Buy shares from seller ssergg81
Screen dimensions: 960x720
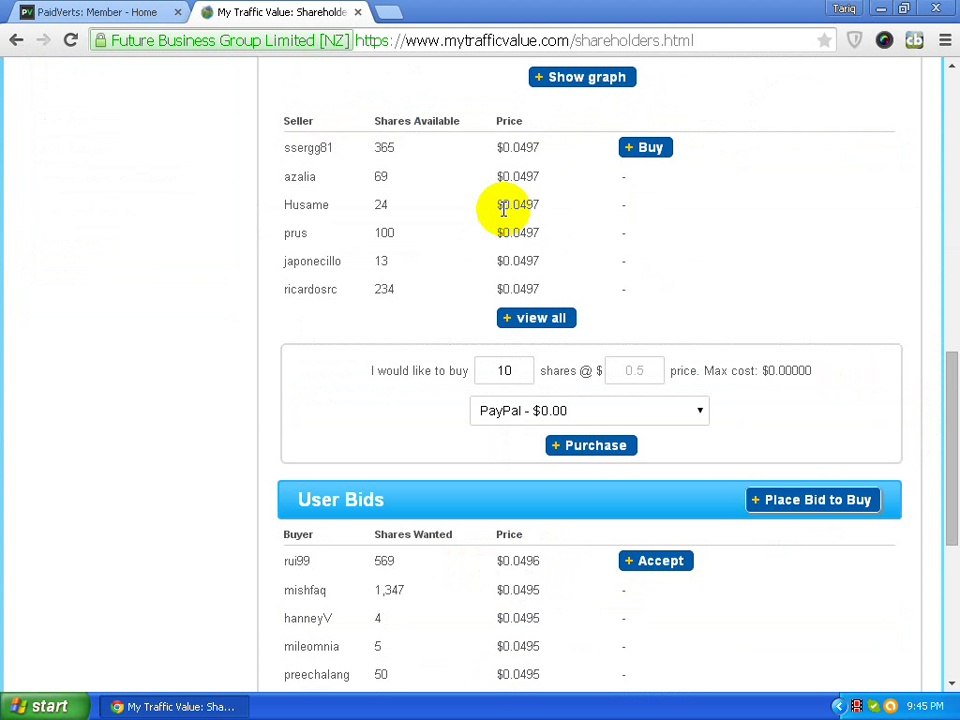pyautogui.click(x=645, y=148)
